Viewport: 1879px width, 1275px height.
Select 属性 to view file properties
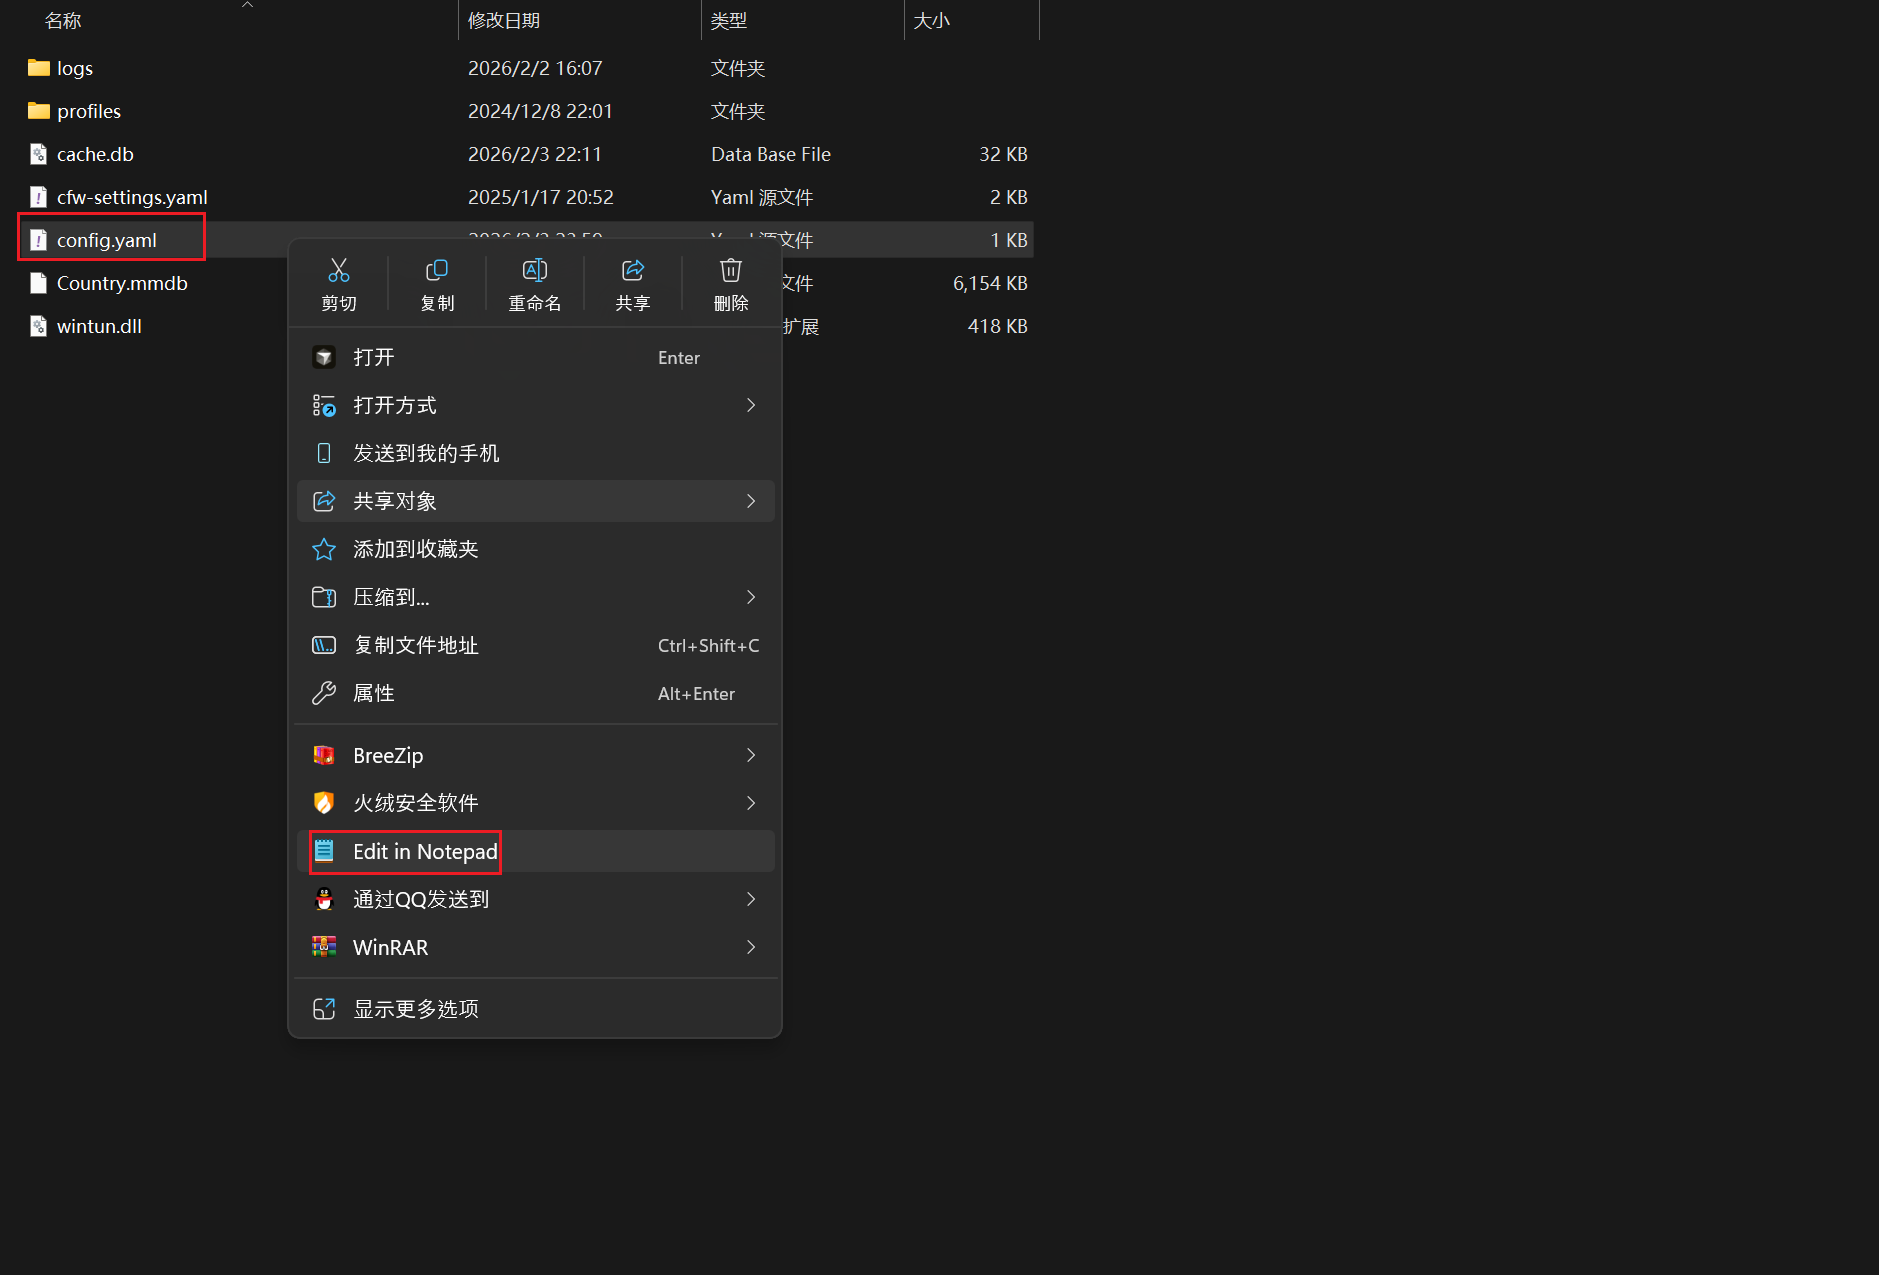(374, 693)
